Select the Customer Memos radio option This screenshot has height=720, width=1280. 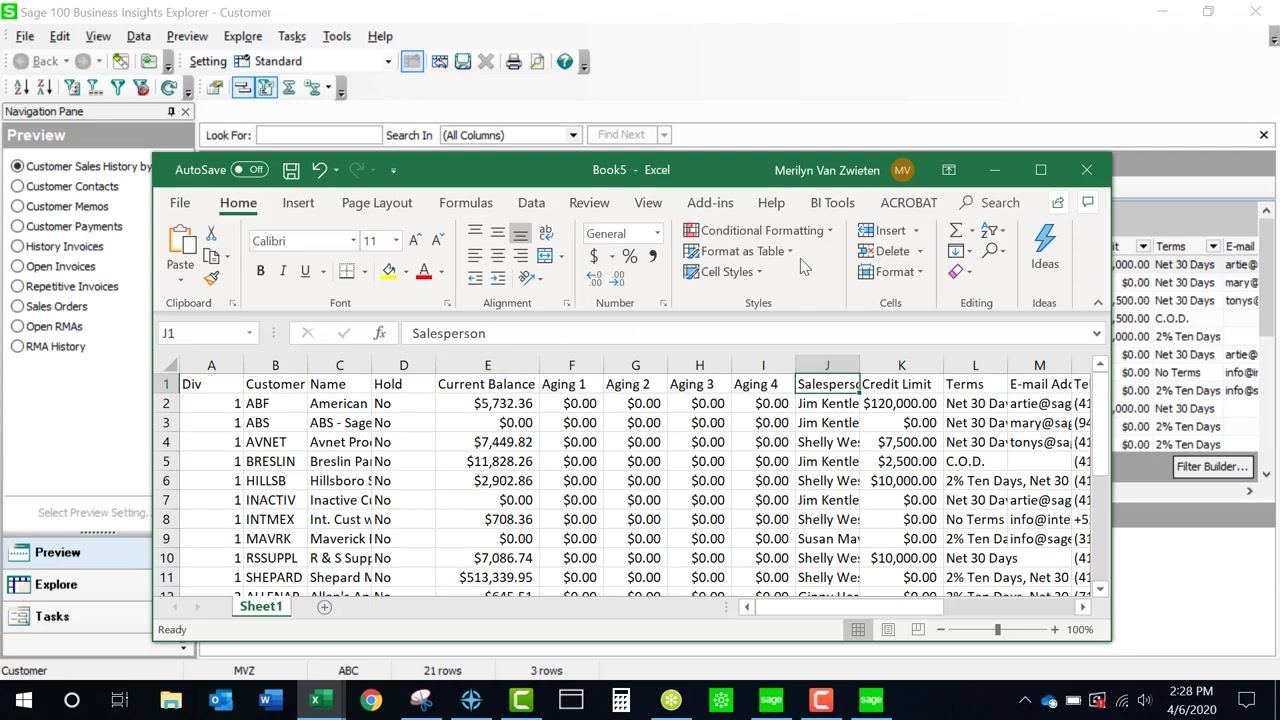pyautogui.click(x=18, y=206)
